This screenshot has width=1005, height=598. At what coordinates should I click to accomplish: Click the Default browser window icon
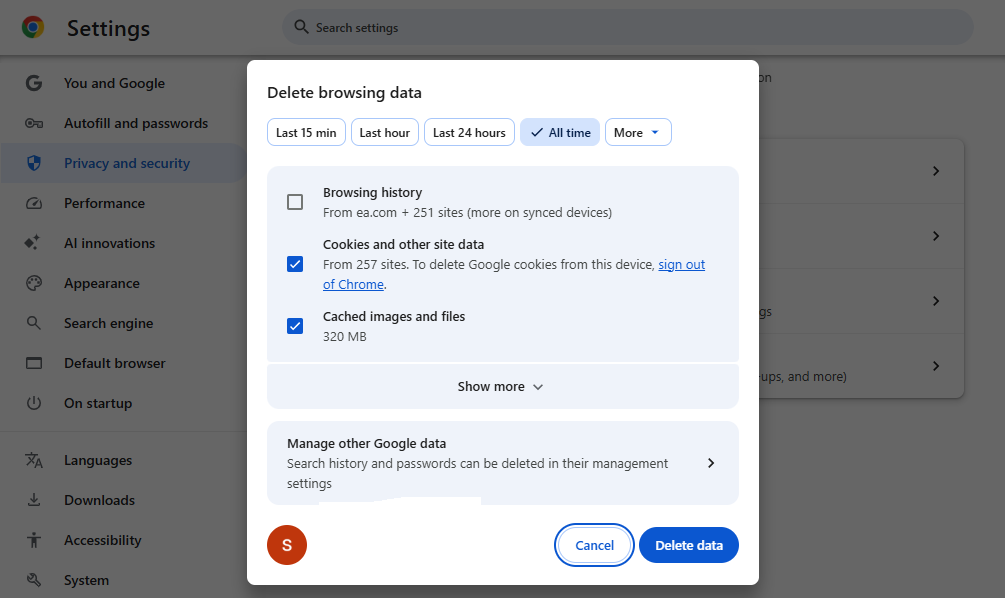tap(34, 363)
